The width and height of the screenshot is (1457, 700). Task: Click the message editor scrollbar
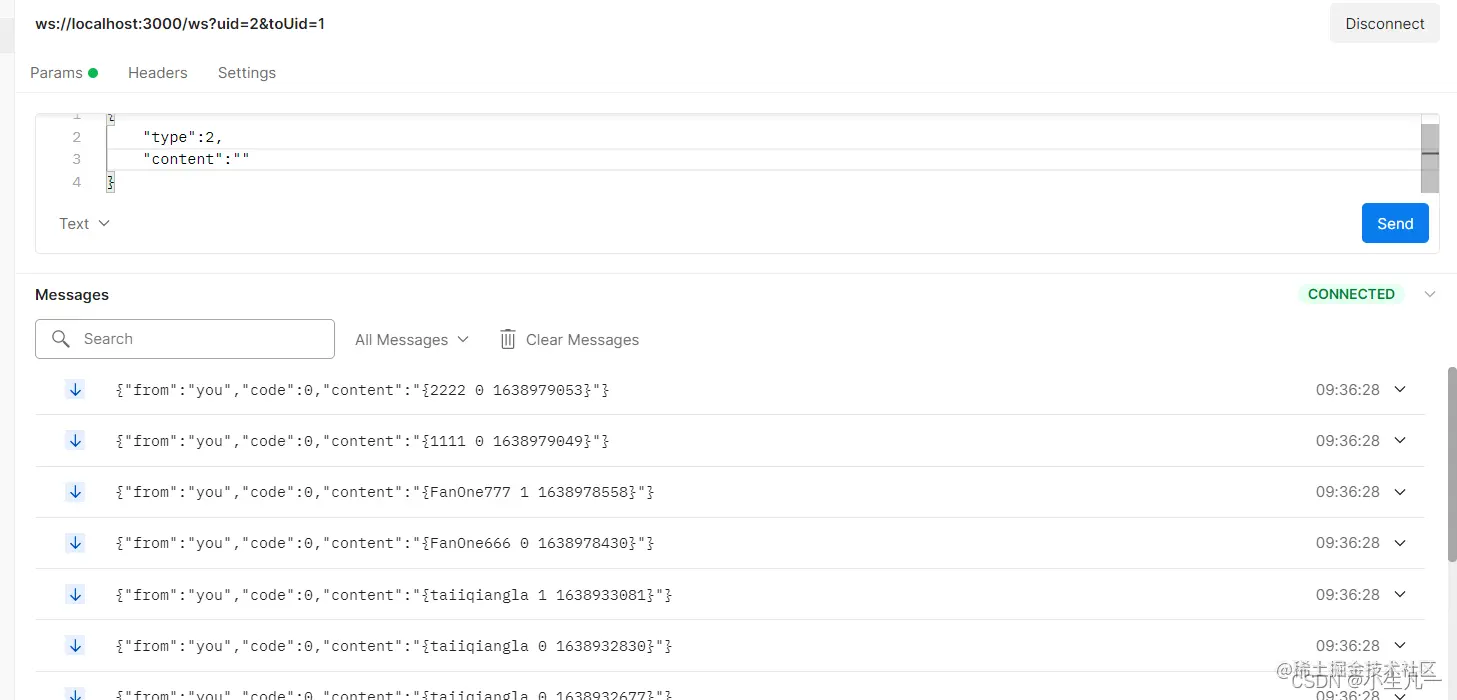(1430, 158)
